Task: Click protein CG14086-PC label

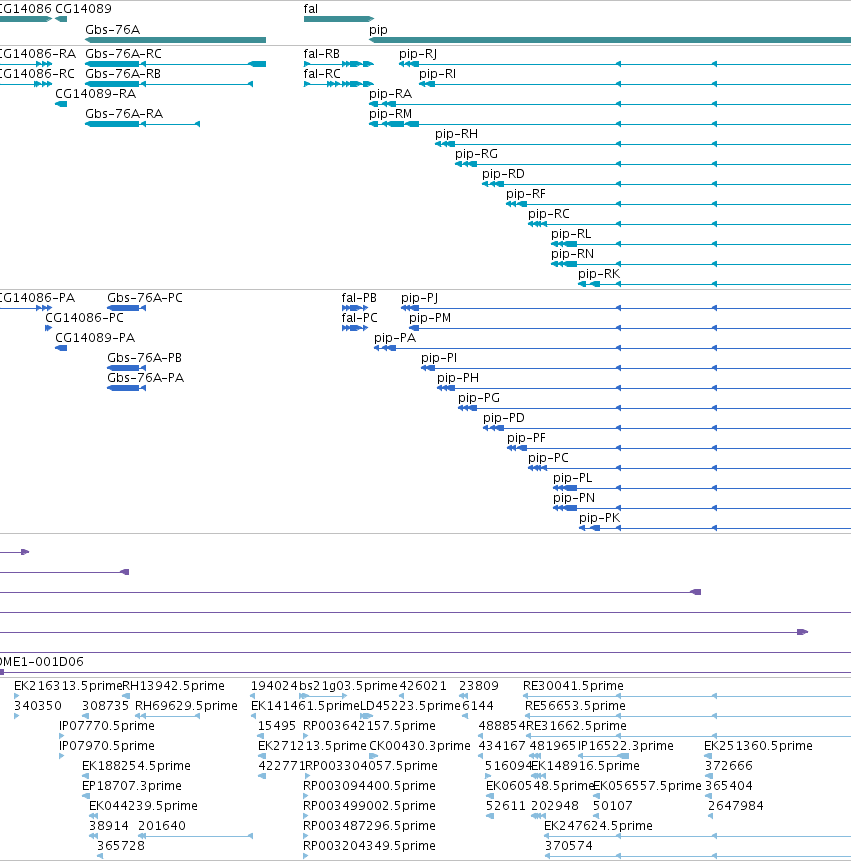Action: [x=85, y=318]
